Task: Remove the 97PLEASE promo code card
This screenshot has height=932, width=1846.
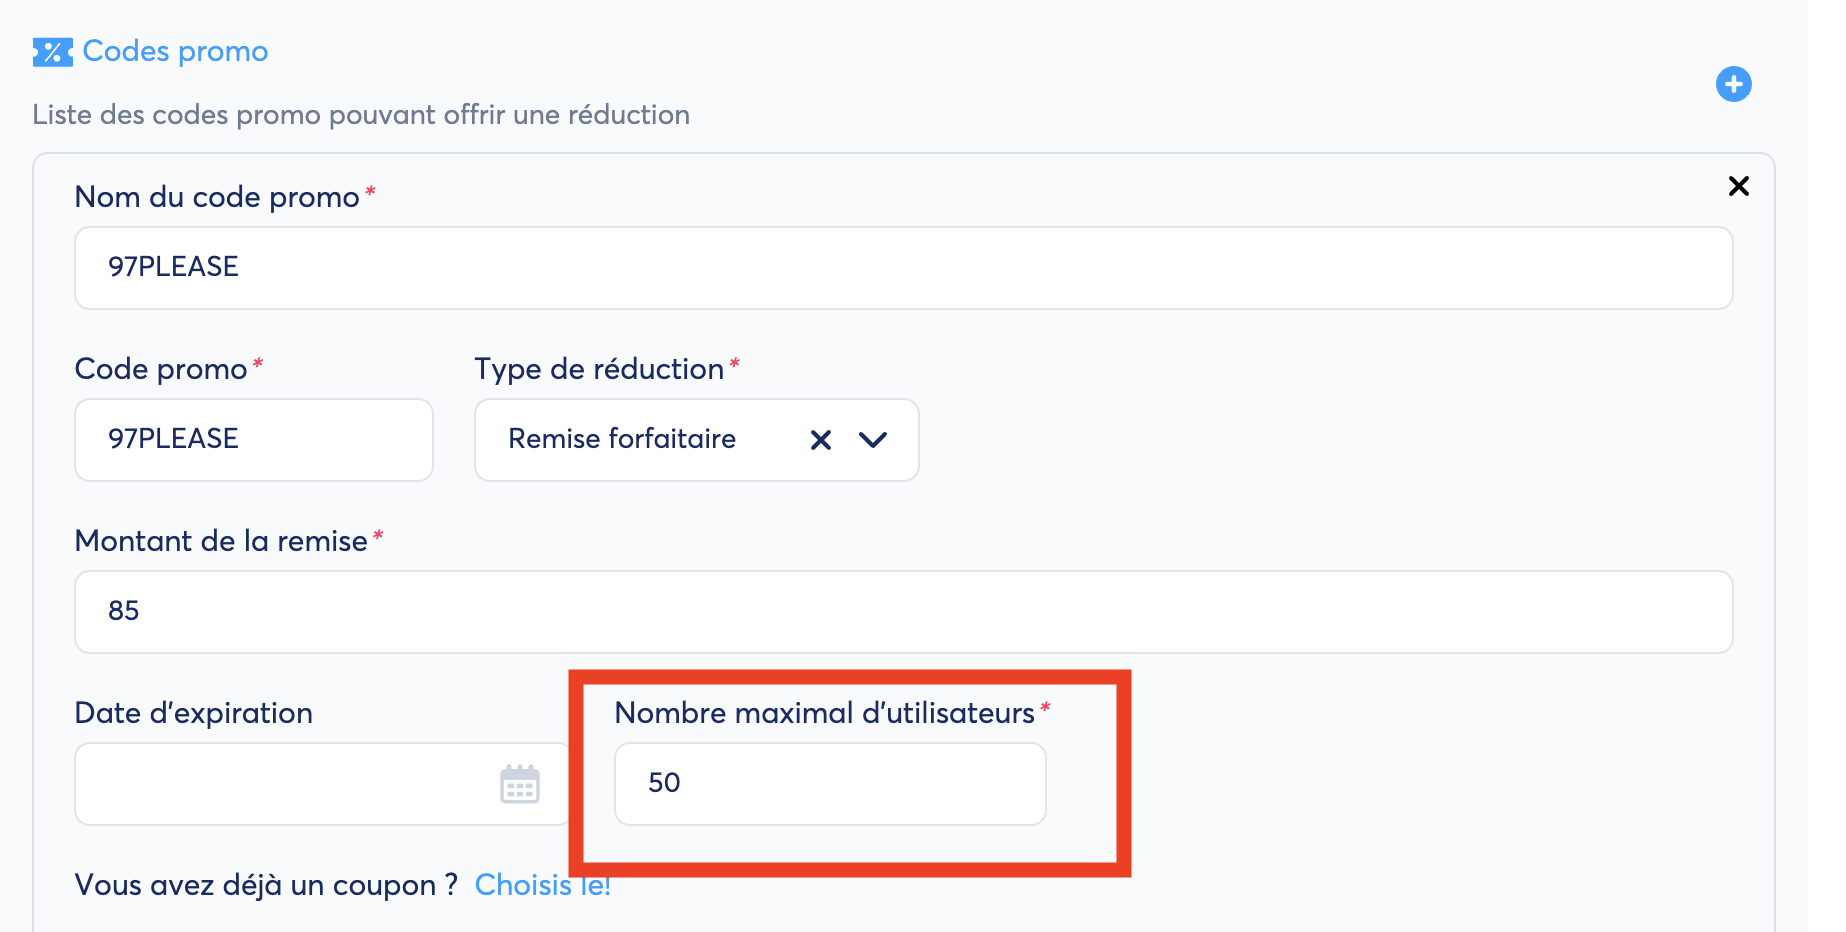Action: (x=1738, y=186)
